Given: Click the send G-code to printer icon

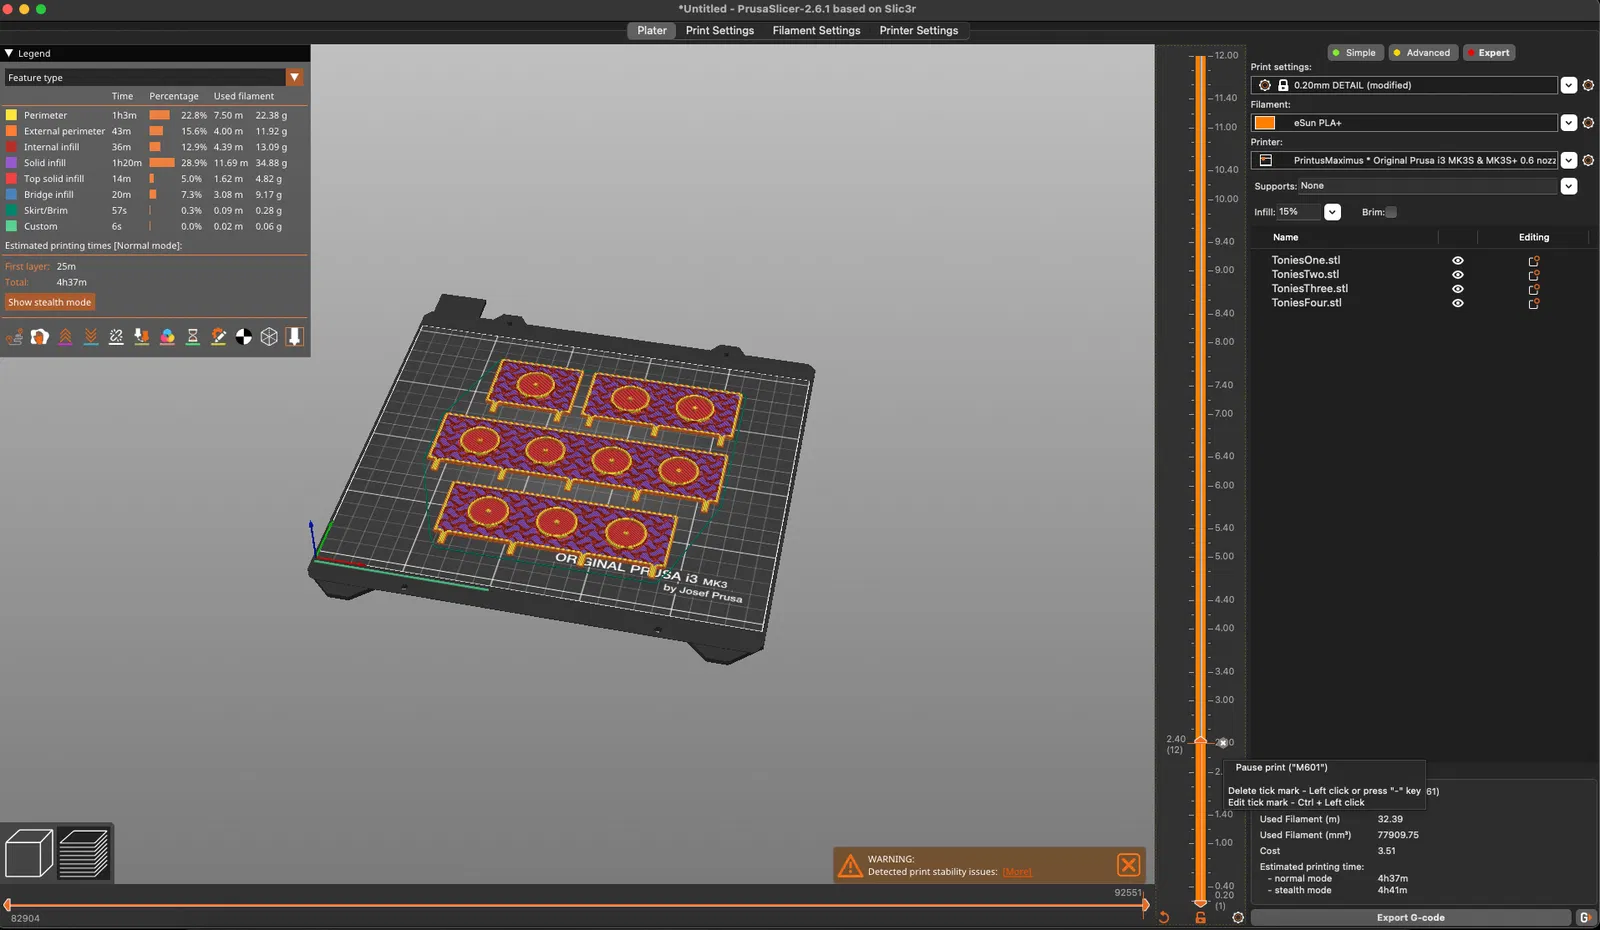Looking at the screenshot, I should coord(1585,917).
